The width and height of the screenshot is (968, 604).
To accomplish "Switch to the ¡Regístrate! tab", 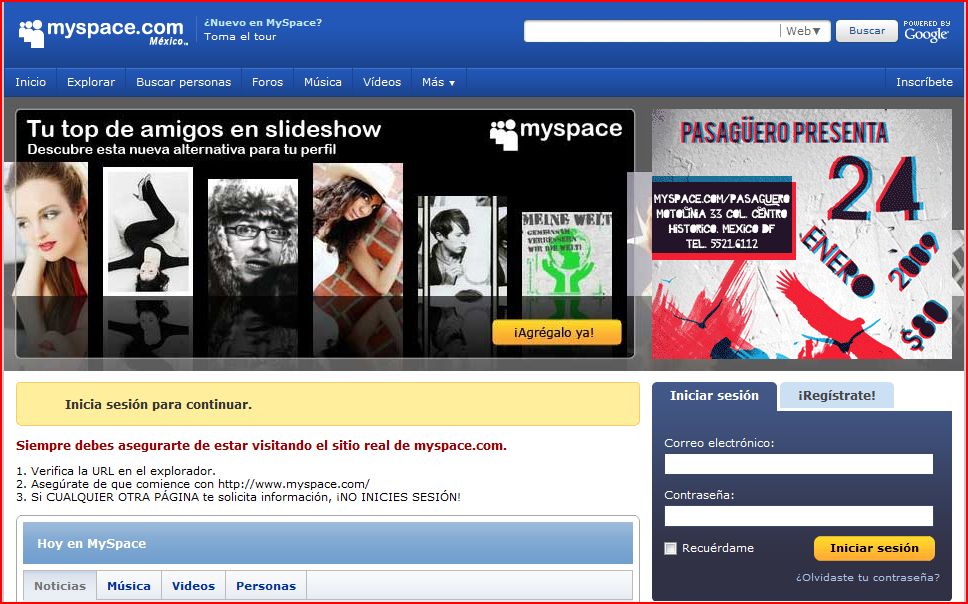I will [x=837, y=396].
